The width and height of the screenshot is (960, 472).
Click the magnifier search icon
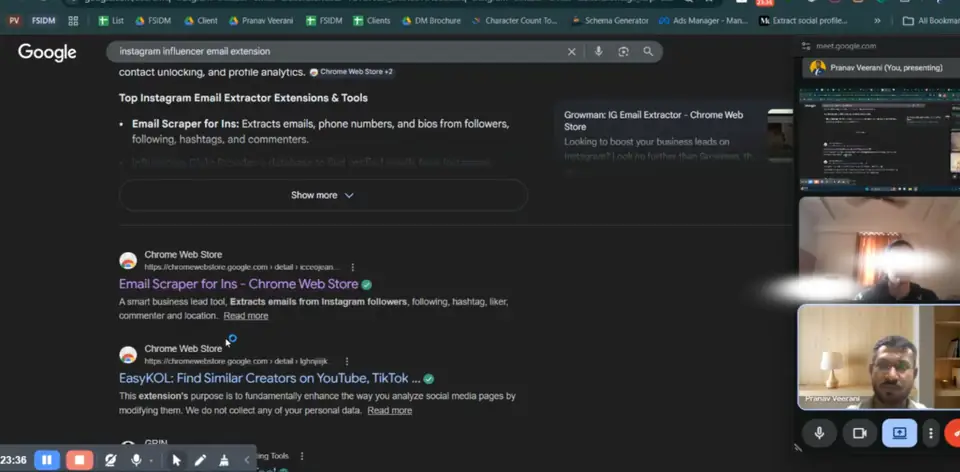[648, 51]
